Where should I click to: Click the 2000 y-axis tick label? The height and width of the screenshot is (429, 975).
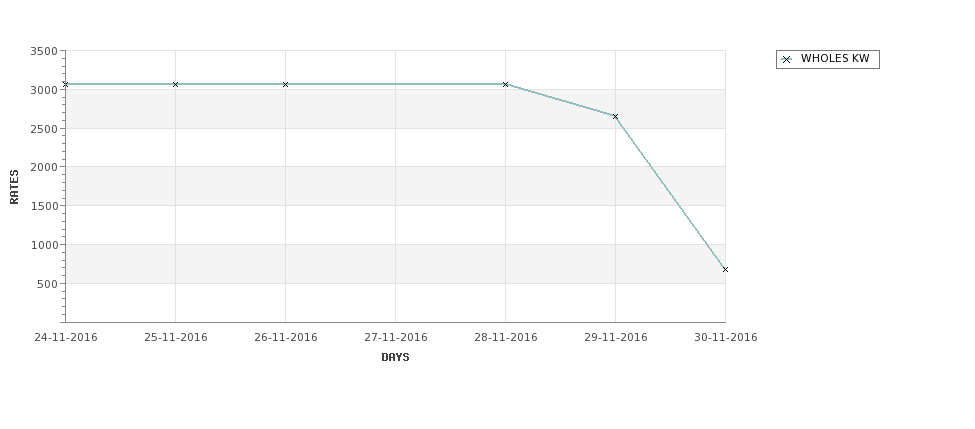(44, 167)
